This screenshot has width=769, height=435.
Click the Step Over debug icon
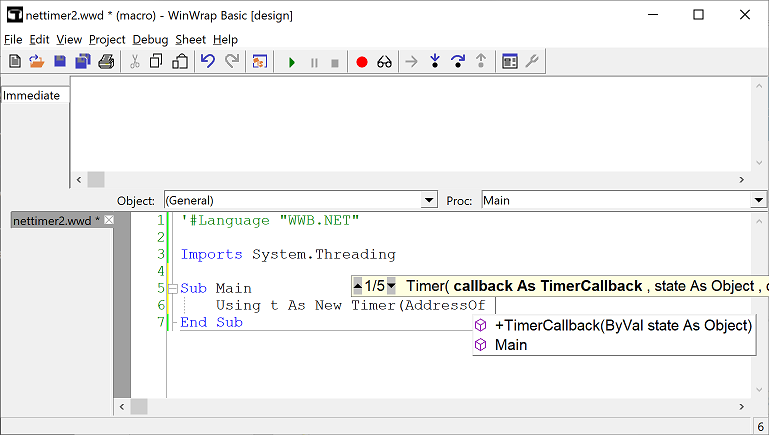pos(458,62)
